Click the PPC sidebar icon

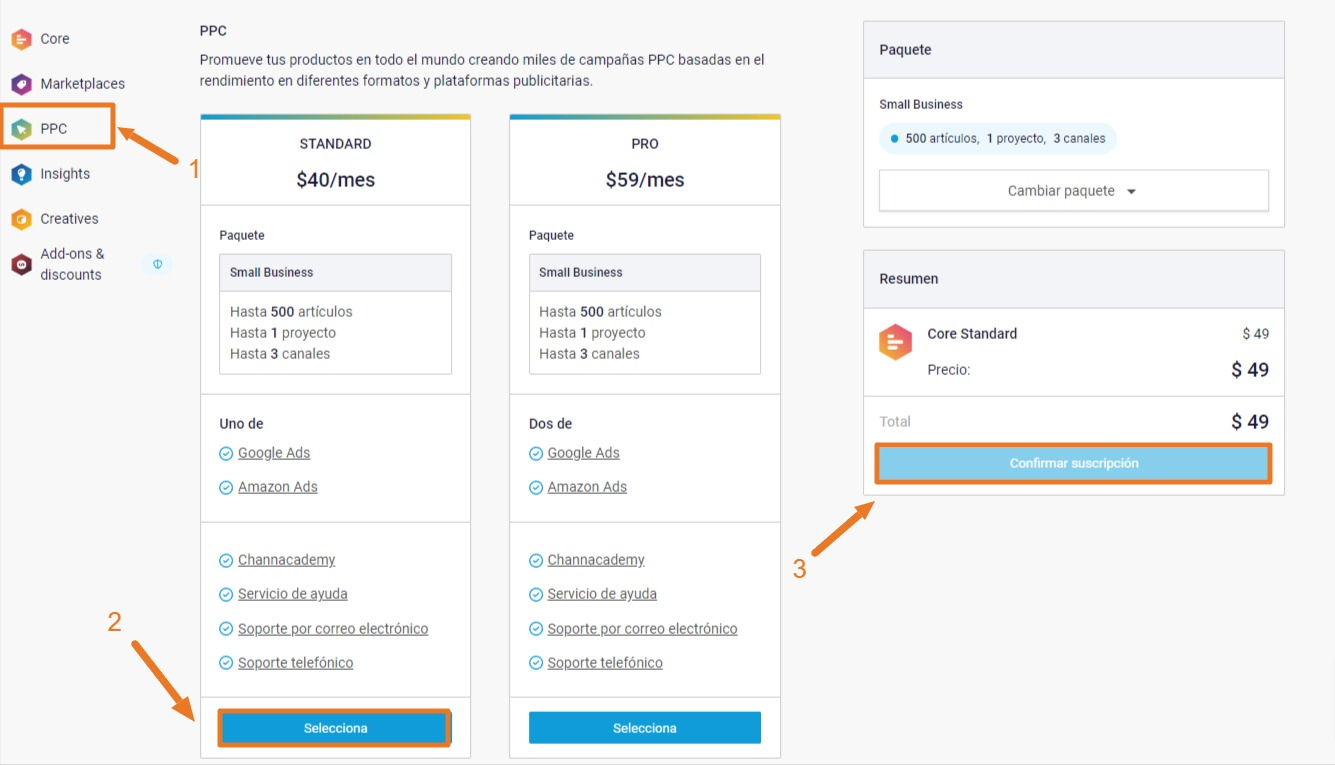click(21, 129)
